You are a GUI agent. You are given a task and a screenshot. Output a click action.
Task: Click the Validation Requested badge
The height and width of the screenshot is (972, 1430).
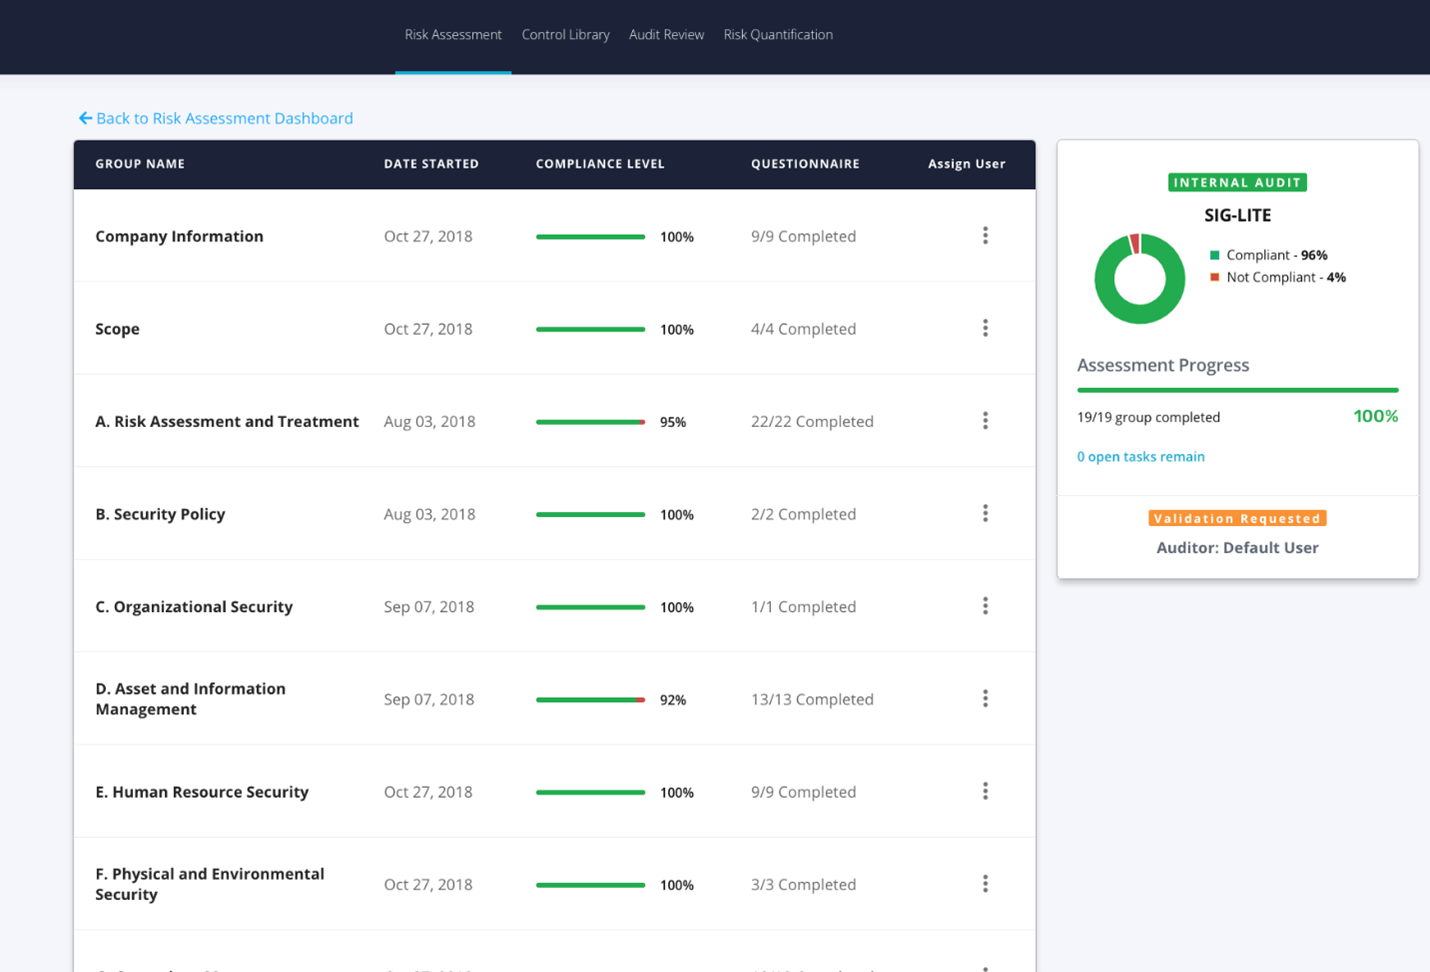click(1237, 518)
